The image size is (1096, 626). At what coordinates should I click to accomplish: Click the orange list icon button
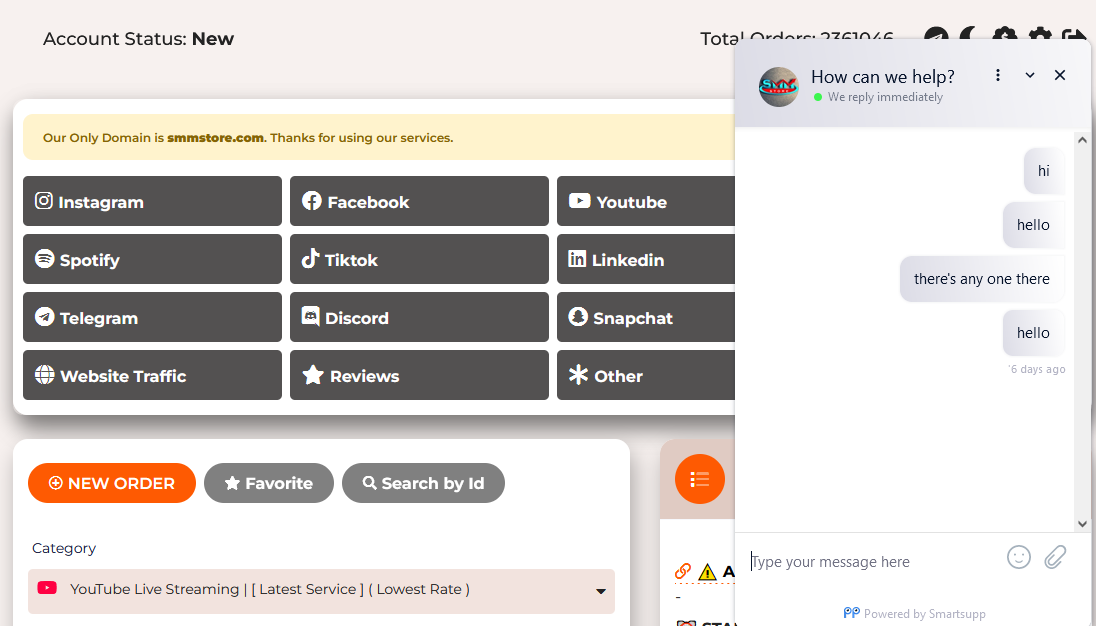pyautogui.click(x=700, y=479)
